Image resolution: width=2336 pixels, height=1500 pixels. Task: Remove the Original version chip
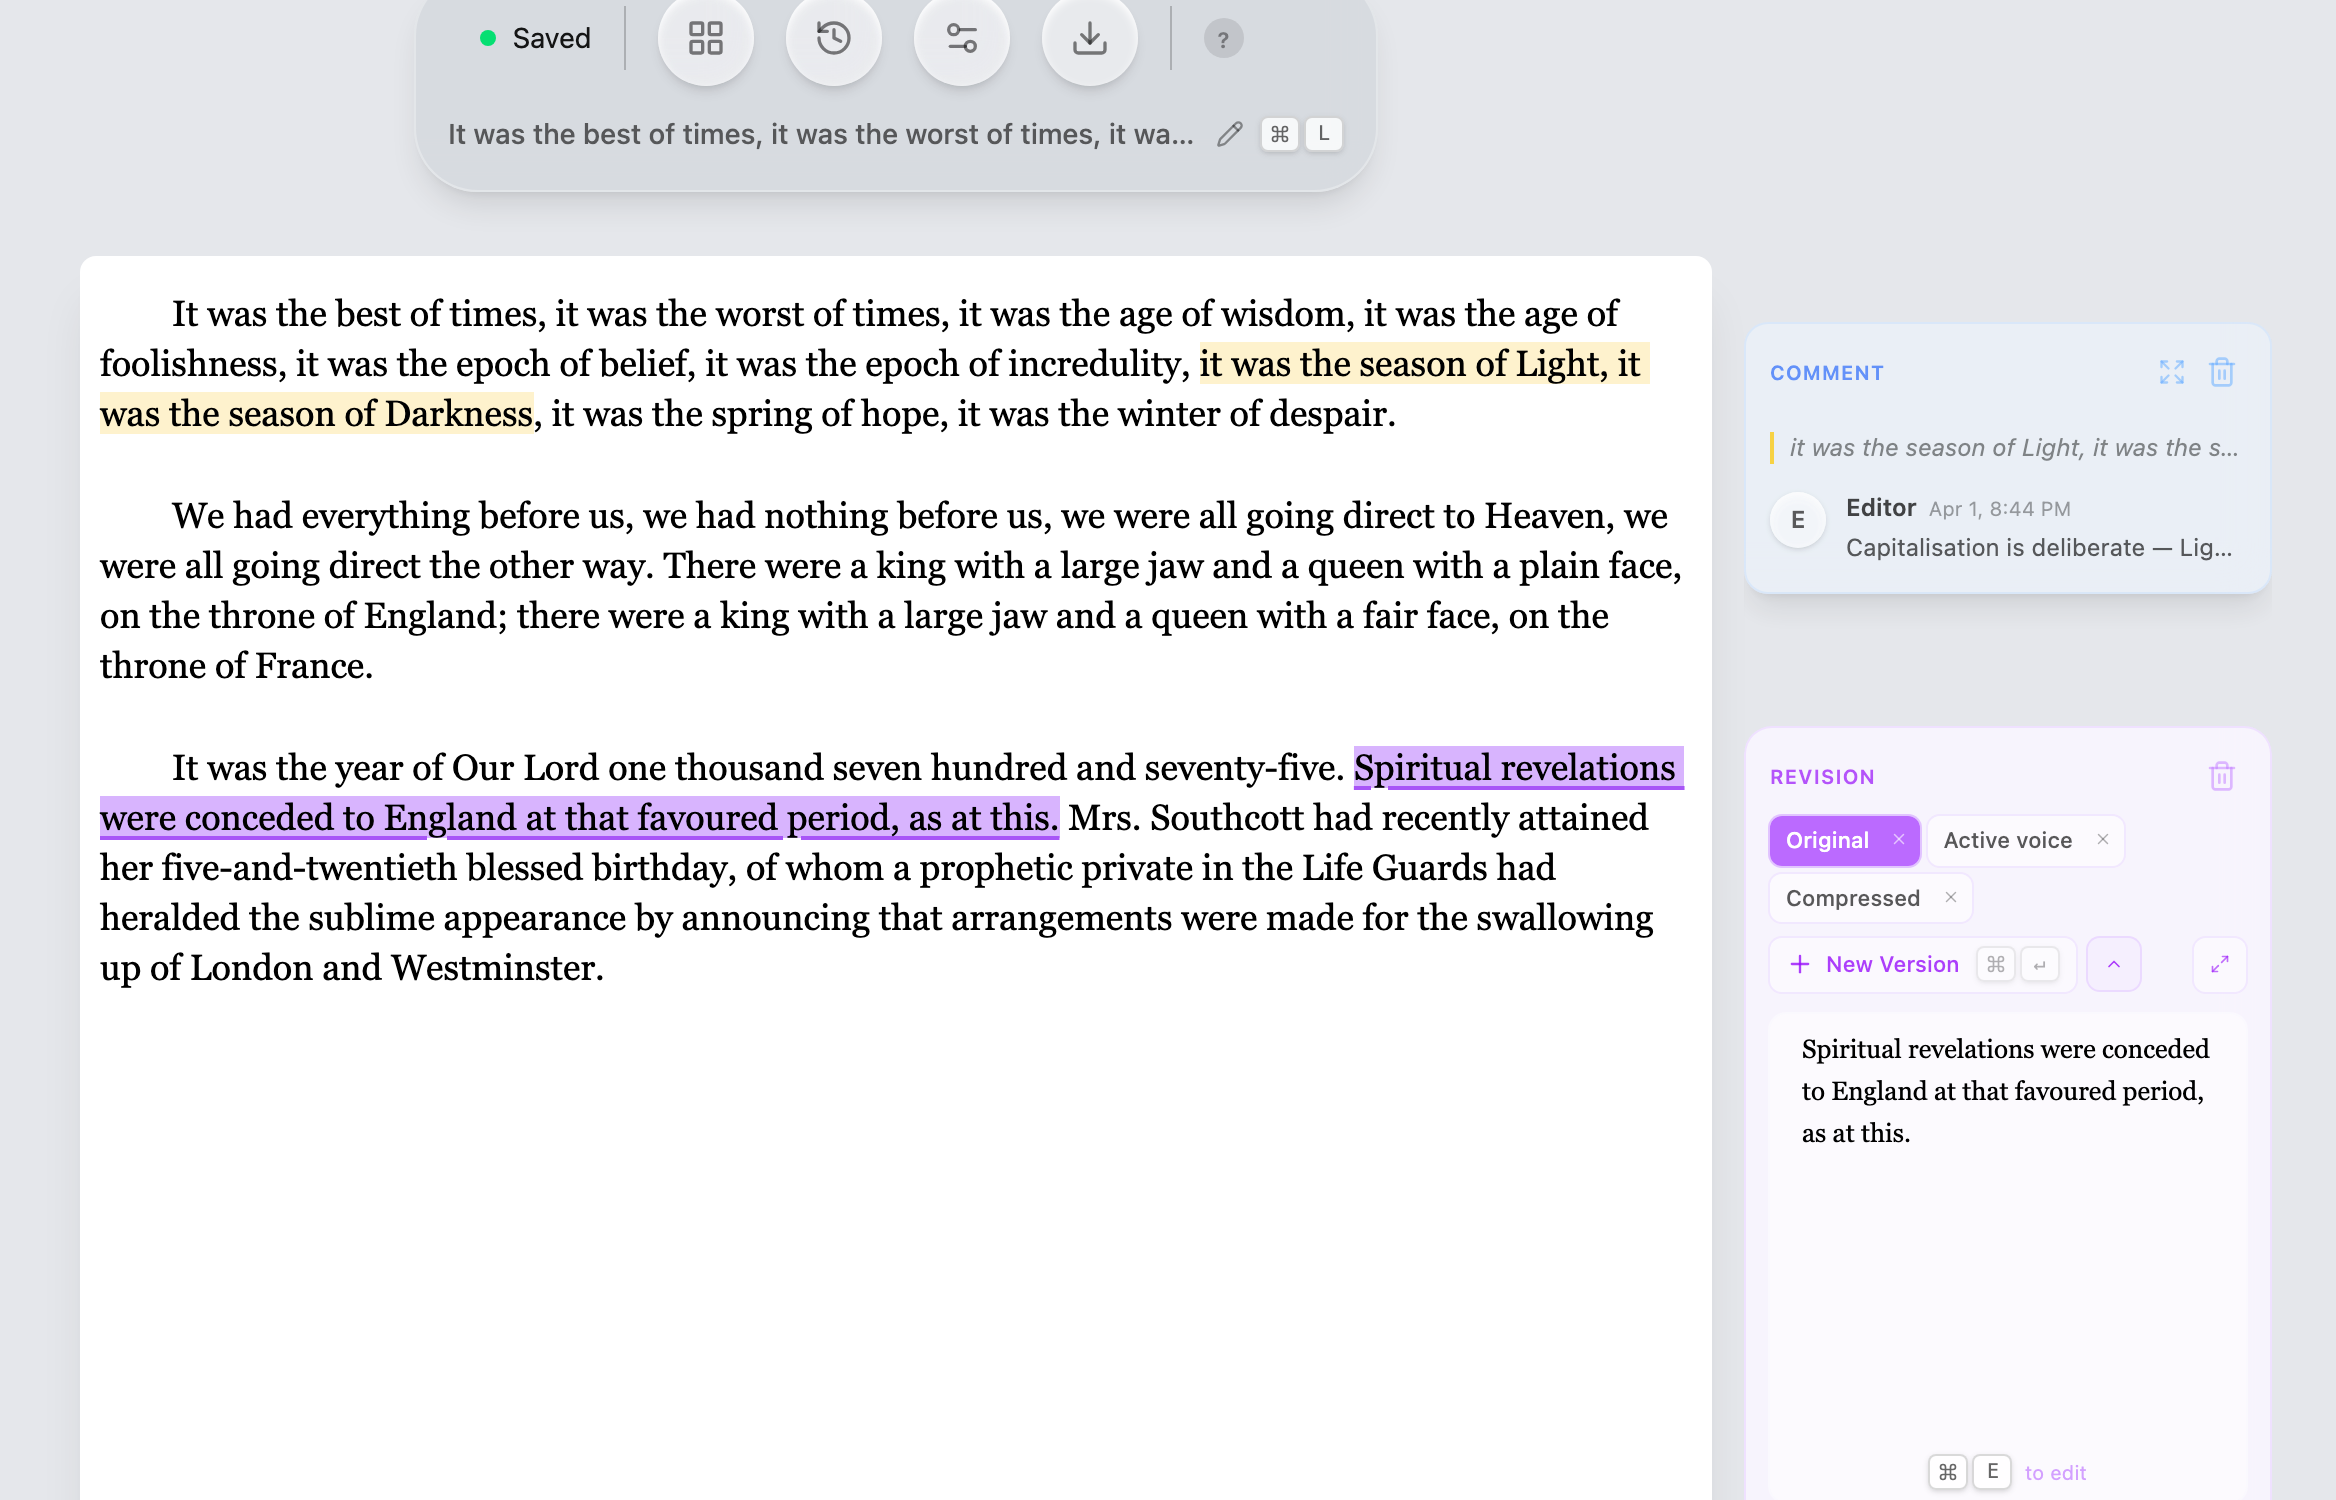pyautogui.click(x=1899, y=840)
